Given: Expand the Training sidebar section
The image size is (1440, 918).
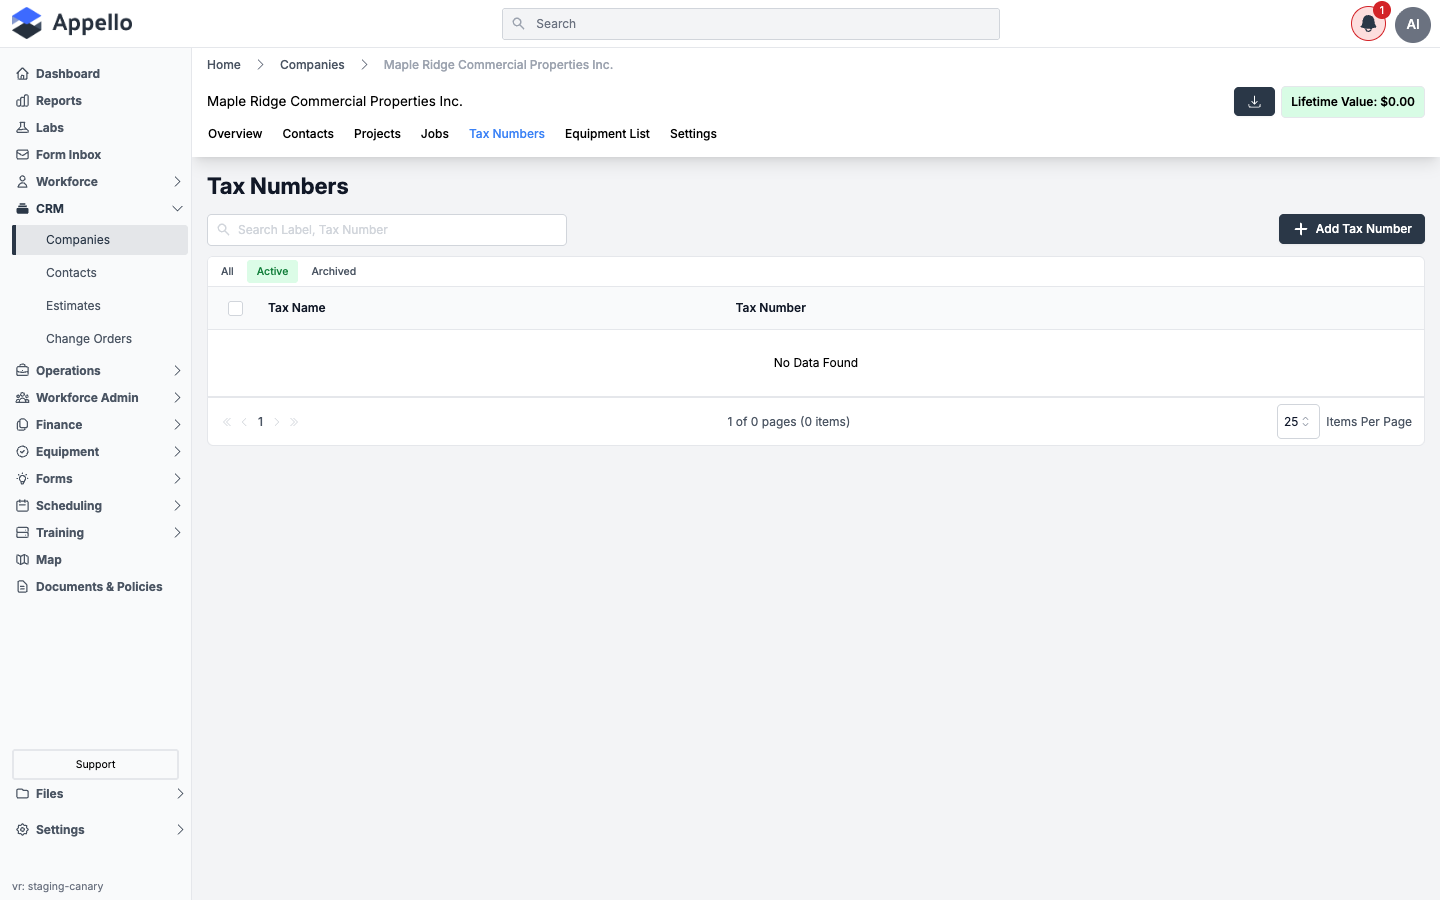Looking at the screenshot, I should tap(100, 533).
